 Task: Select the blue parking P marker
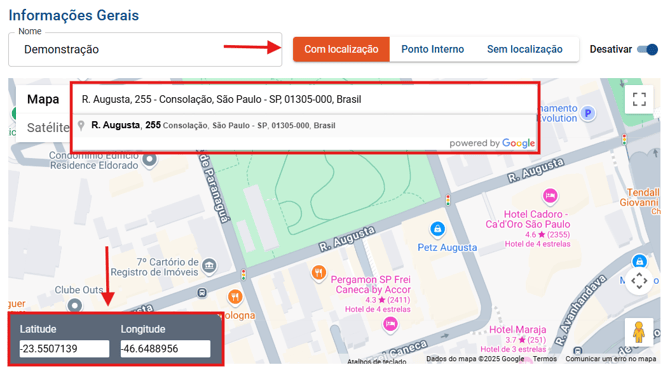pyautogui.click(x=588, y=113)
